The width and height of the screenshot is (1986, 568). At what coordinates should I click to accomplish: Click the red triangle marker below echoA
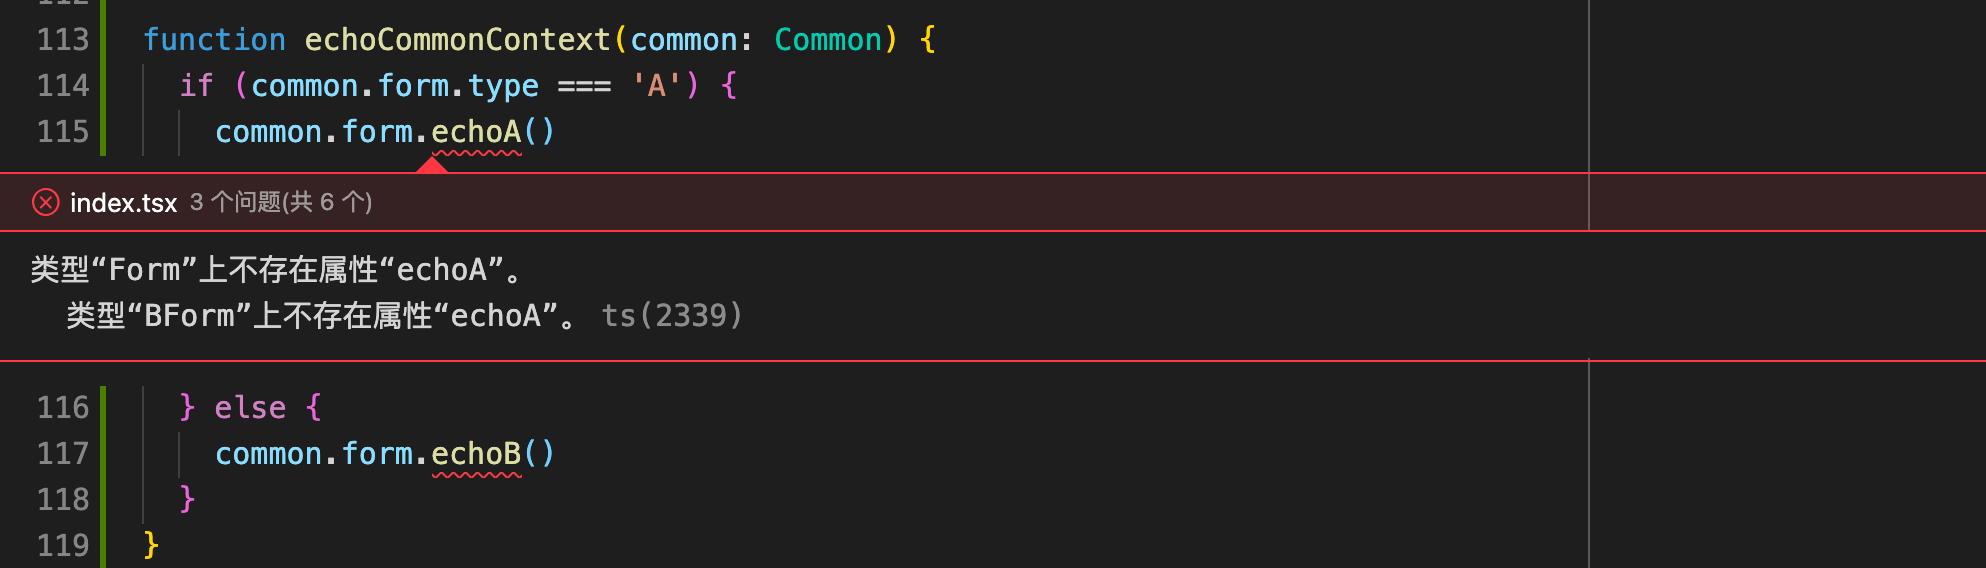pyautogui.click(x=432, y=165)
